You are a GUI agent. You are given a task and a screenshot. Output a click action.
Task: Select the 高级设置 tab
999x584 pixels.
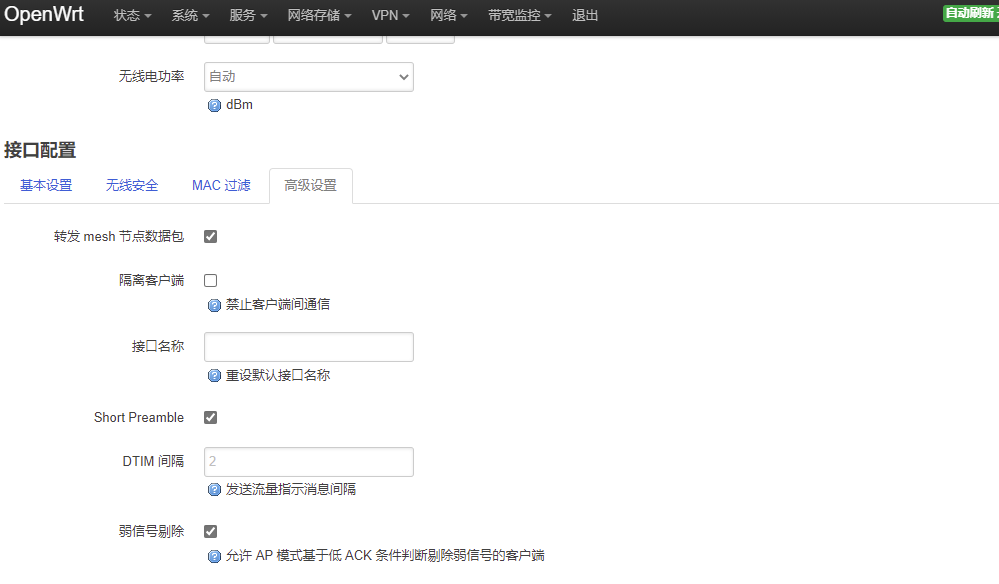[311, 185]
